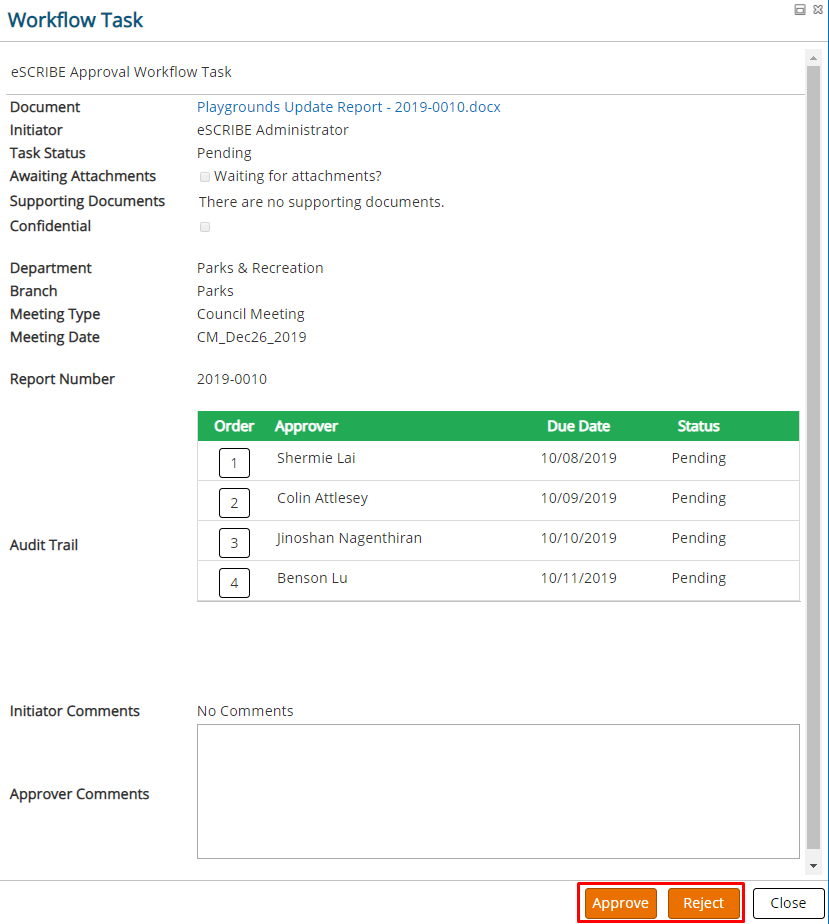This screenshot has width=829, height=924.
Task: Click approver name Colin Attlesey
Action: (322, 498)
